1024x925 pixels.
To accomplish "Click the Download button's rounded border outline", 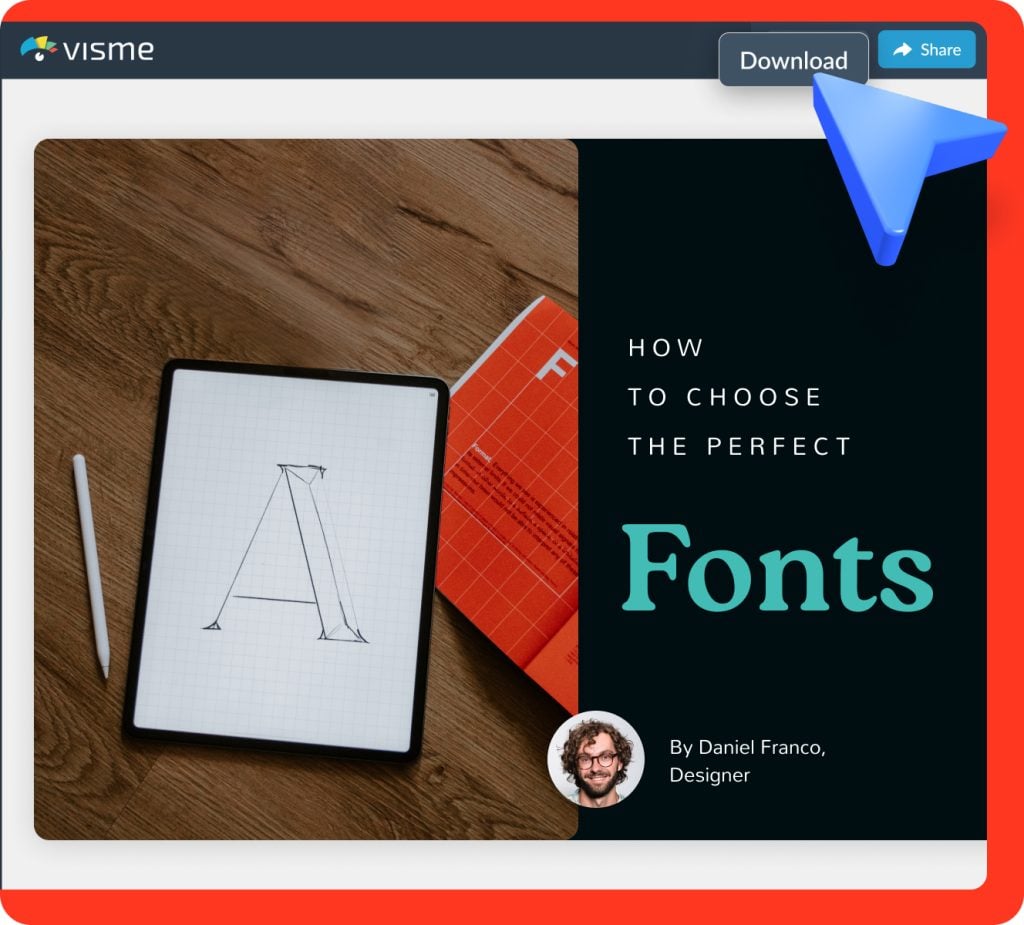I will tap(793, 36).
